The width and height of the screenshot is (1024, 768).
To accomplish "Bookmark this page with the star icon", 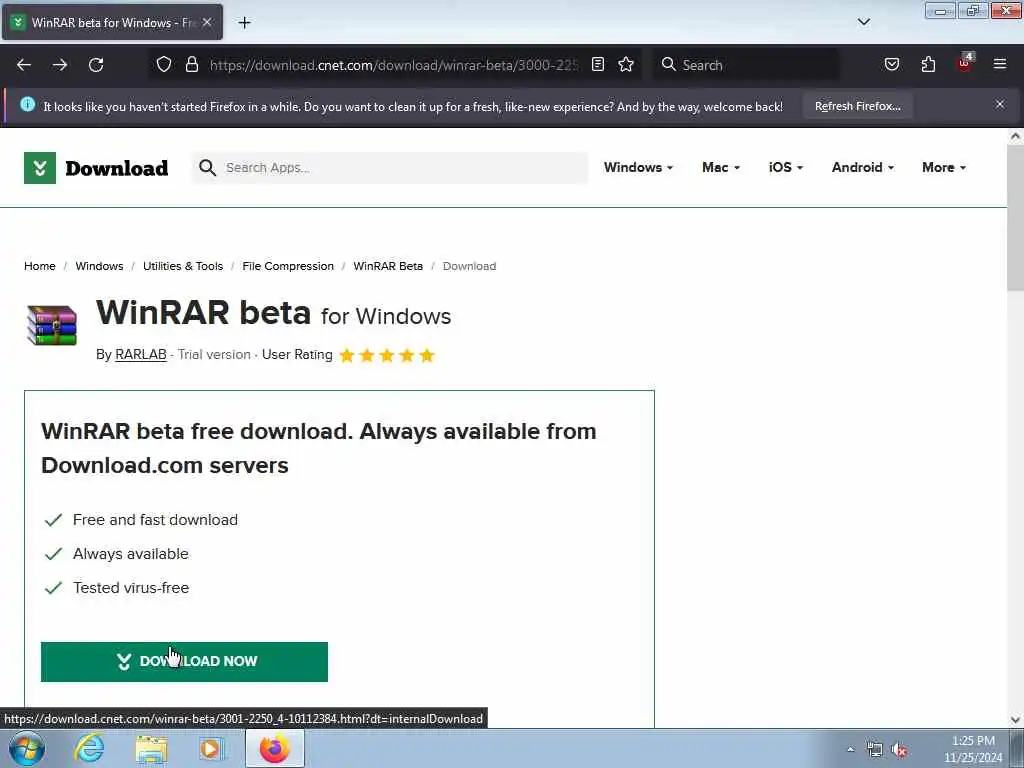I will tap(626, 64).
